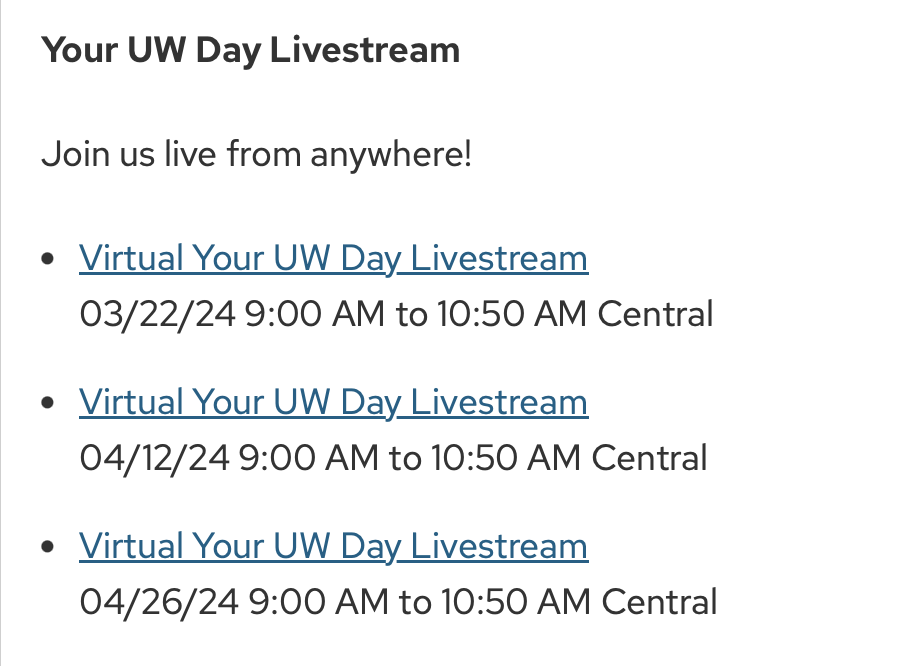Click the word Livestream in the bold heading
The width and height of the screenshot is (910, 666).
(365, 50)
